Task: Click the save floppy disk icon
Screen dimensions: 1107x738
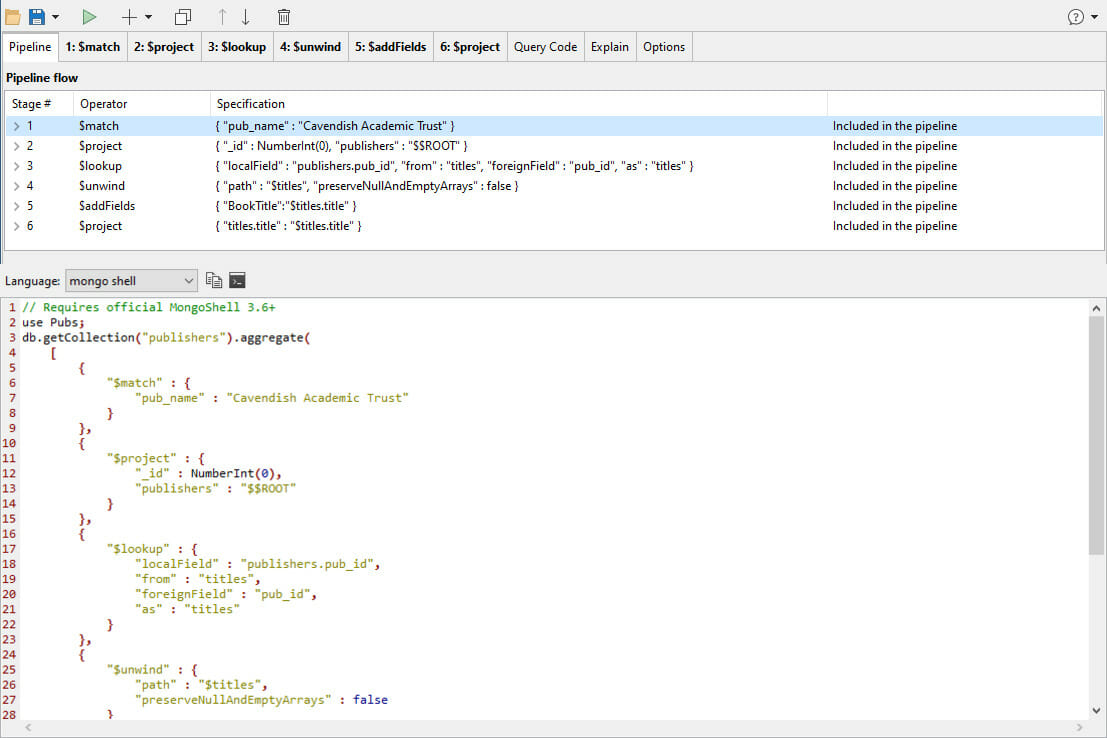Action: coord(37,16)
